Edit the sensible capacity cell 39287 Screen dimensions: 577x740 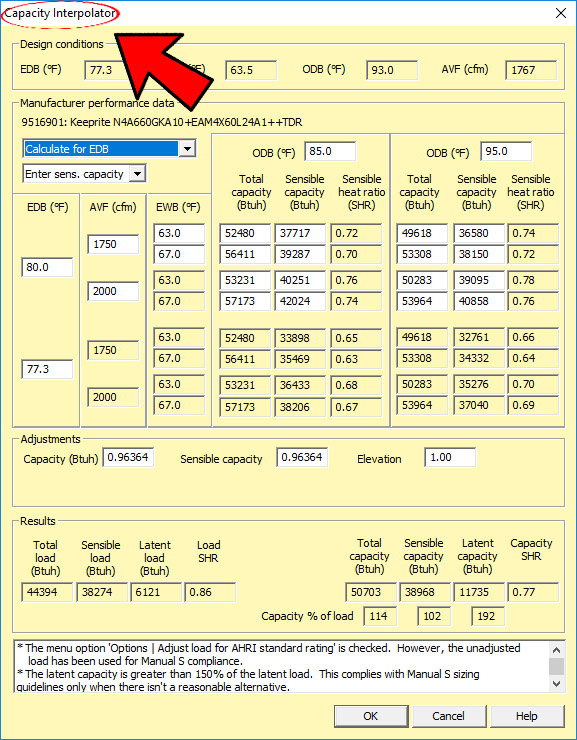pyautogui.click(x=300, y=254)
